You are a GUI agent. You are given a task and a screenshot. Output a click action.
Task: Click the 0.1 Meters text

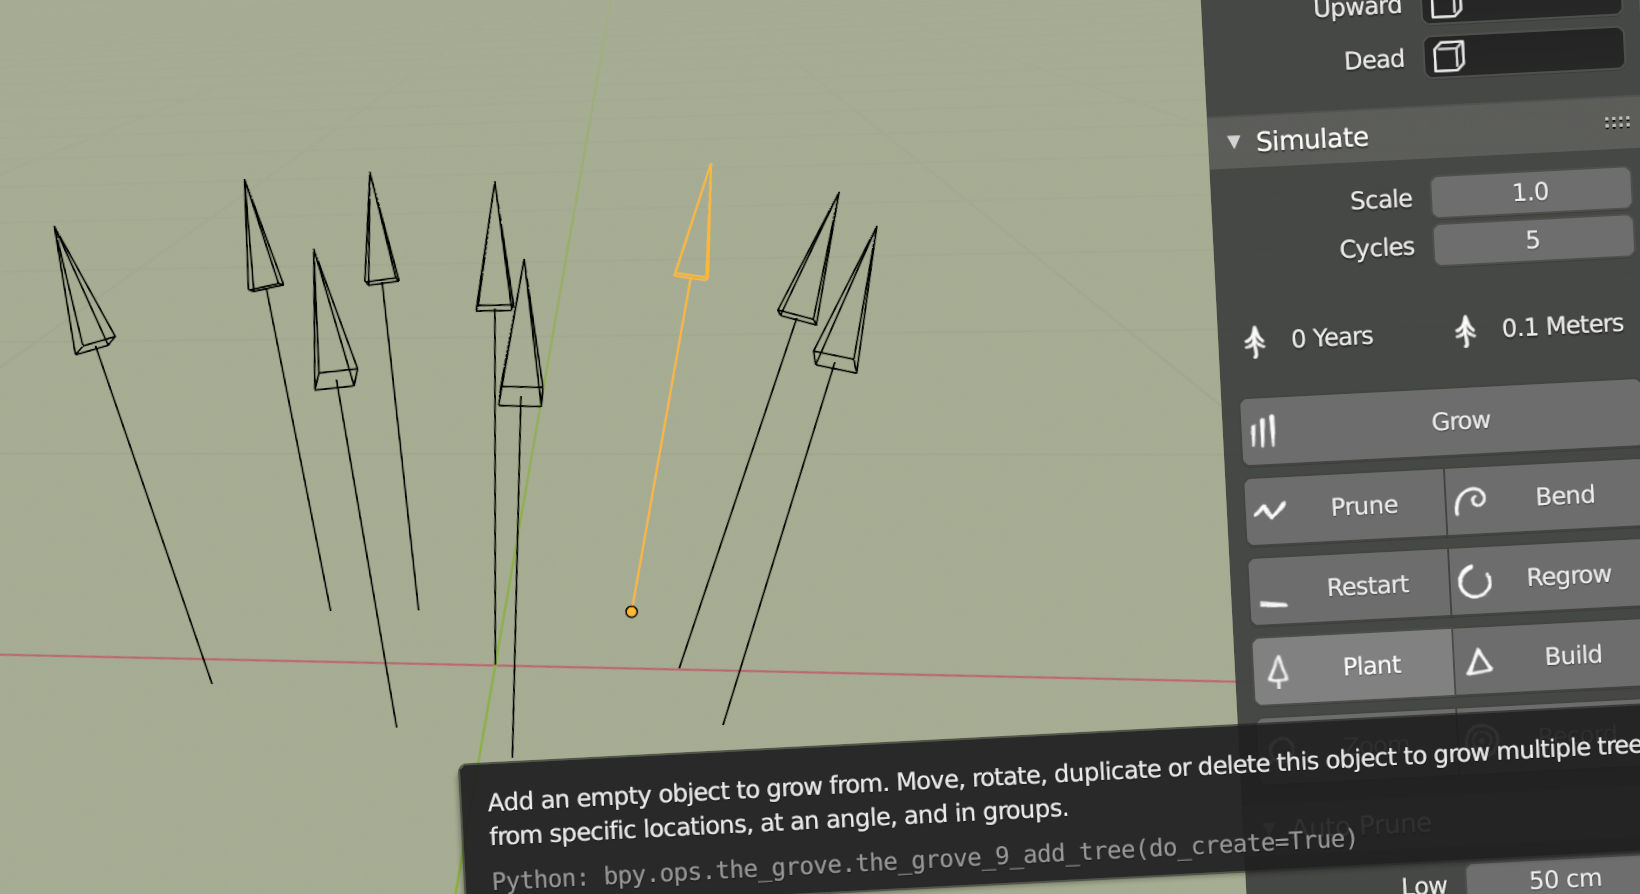pyautogui.click(x=1563, y=326)
